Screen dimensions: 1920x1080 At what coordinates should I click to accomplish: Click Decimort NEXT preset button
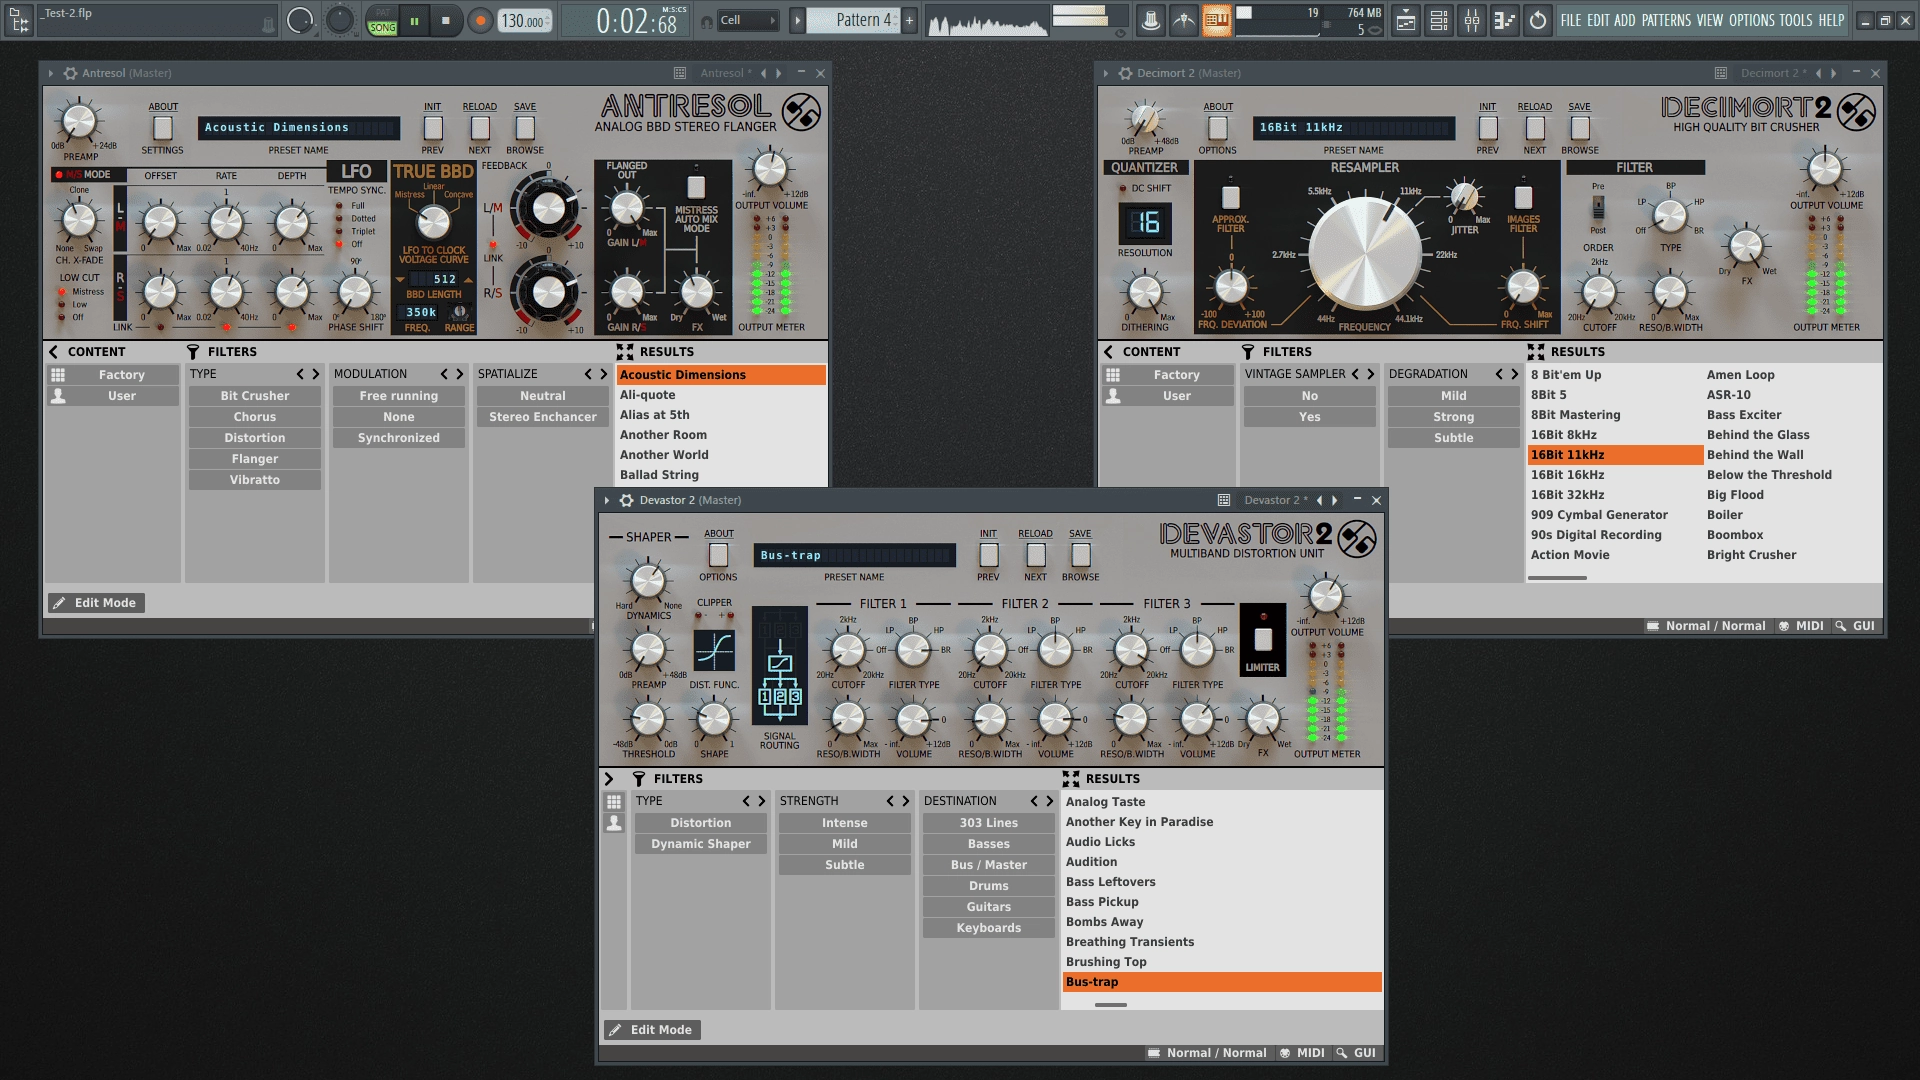tap(1535, 128)
